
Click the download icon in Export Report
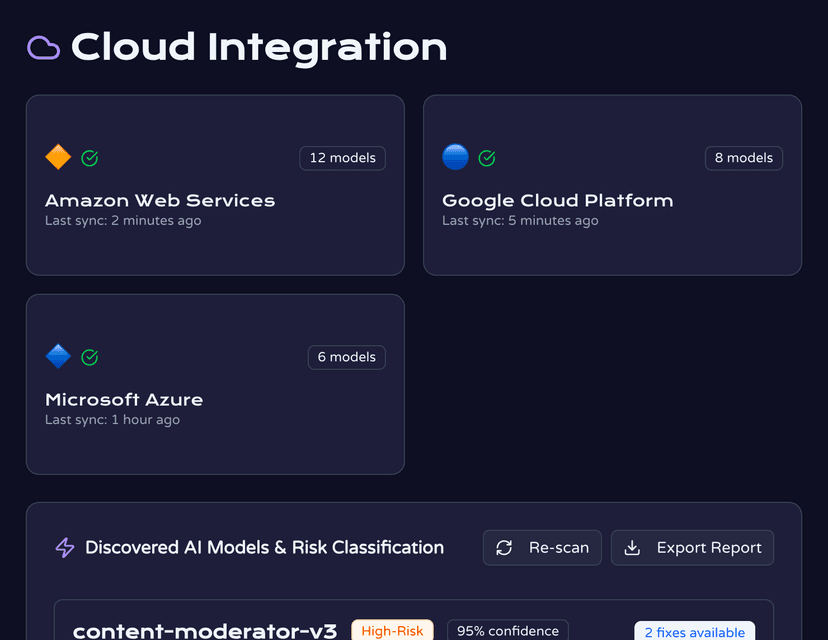tap(632, 548)
